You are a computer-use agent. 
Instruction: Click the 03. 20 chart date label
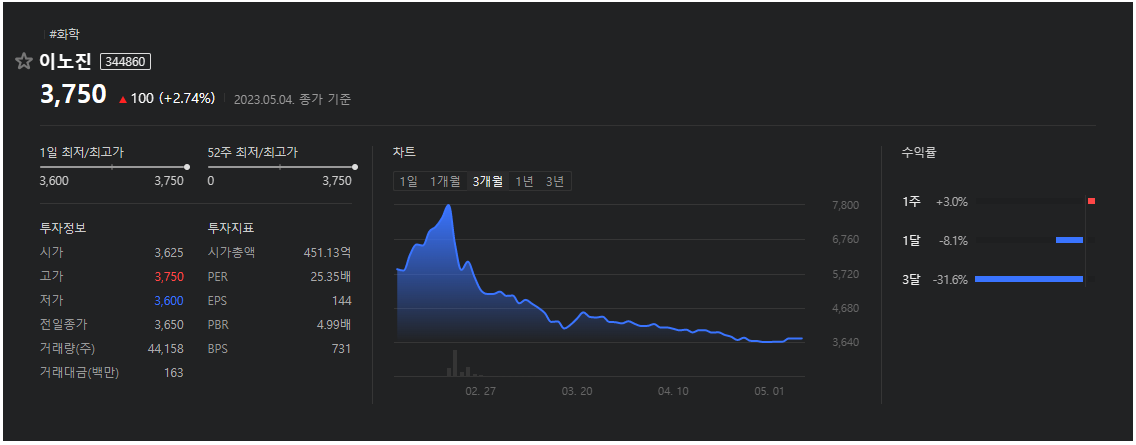(577, 391)
